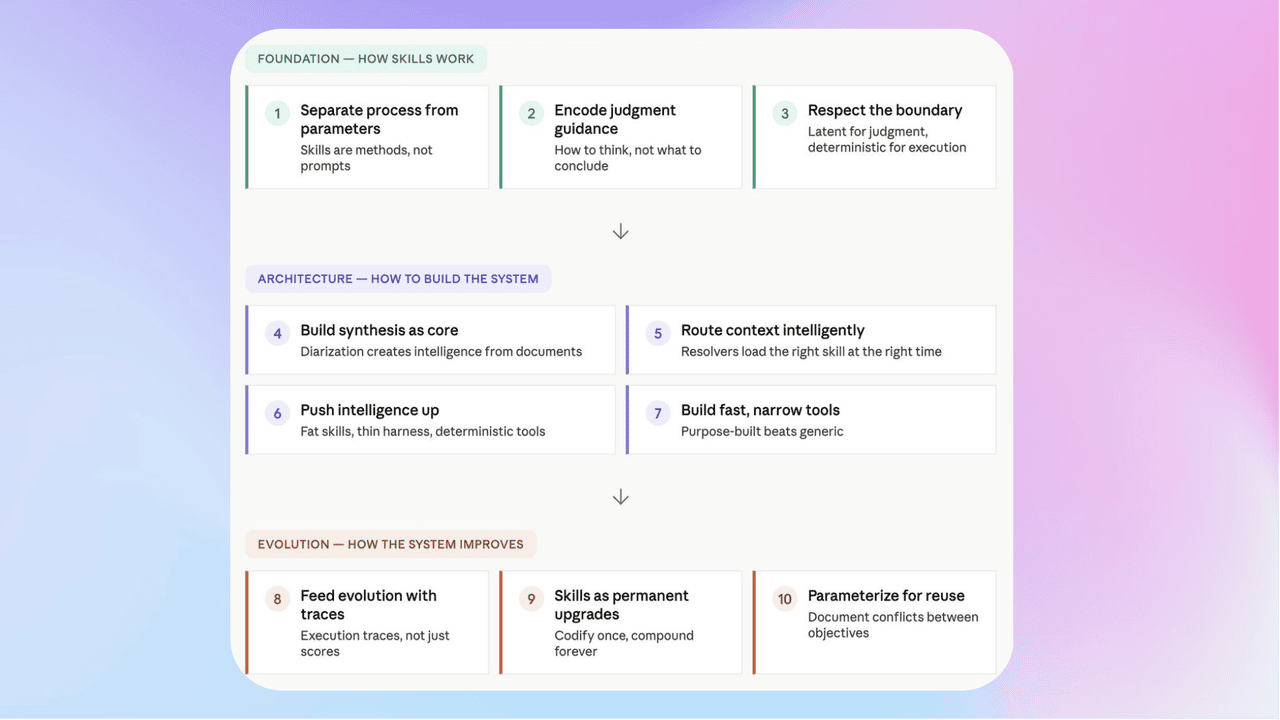
Task: Click the number 5 circle badge
Action: pos(658,333)
